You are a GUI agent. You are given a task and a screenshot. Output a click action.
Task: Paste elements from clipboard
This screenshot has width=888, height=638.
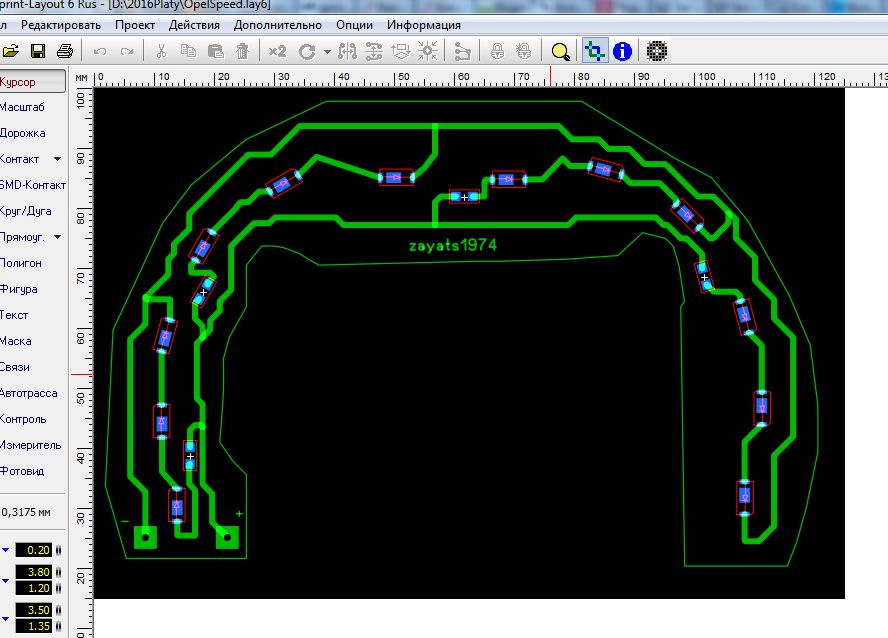pyautogui.click(x=216, y=52)
